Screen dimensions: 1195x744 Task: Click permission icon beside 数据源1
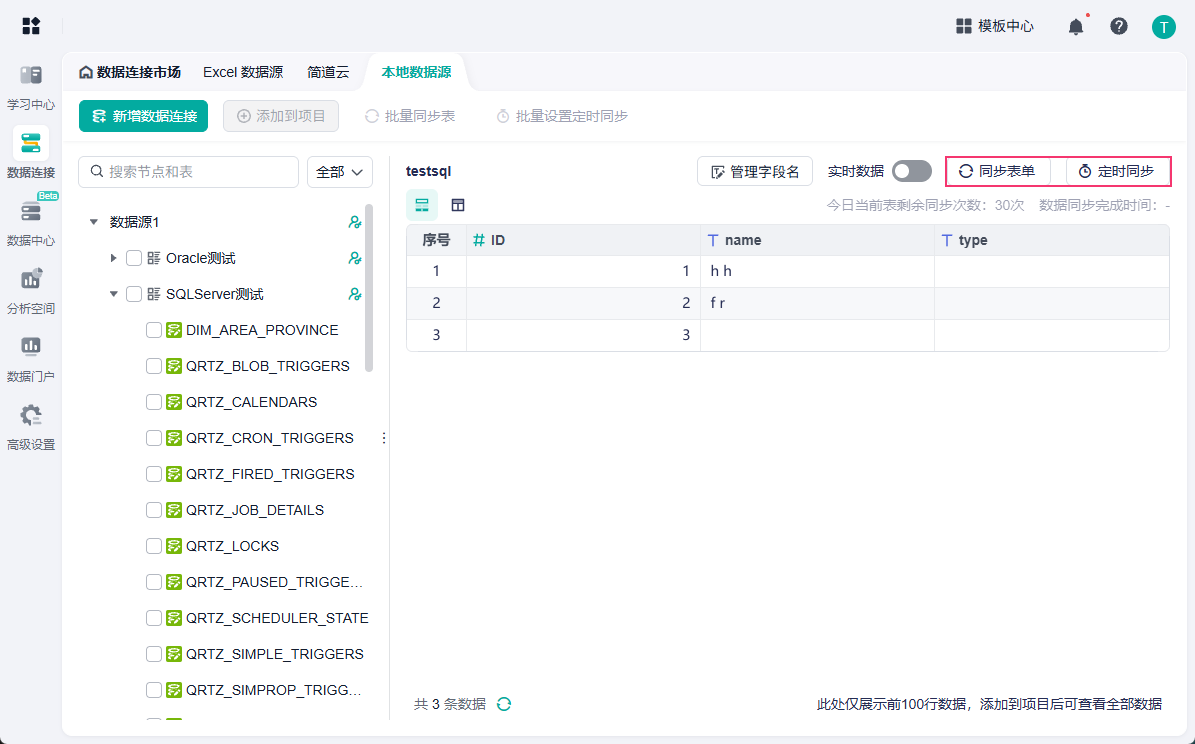tap(354, 222)
